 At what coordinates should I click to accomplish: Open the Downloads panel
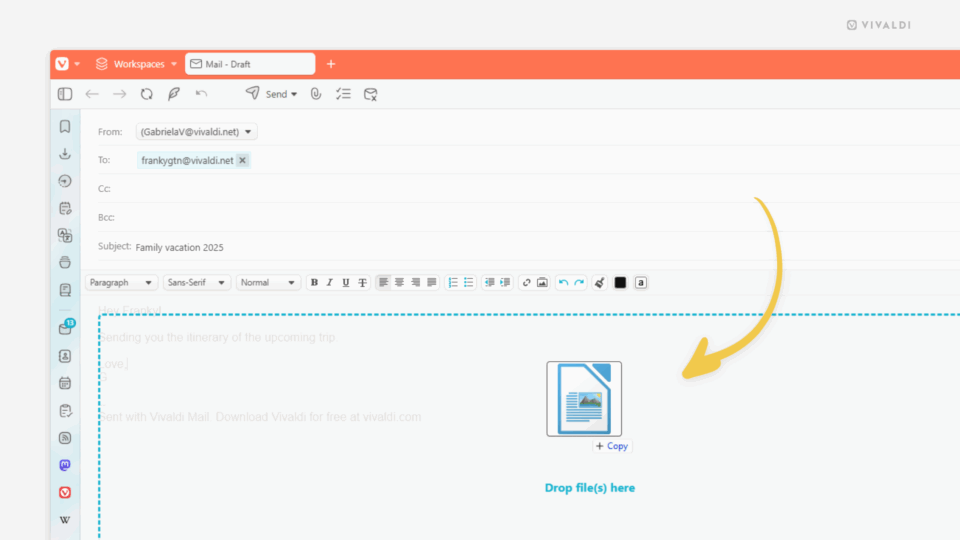pos(65,154)
